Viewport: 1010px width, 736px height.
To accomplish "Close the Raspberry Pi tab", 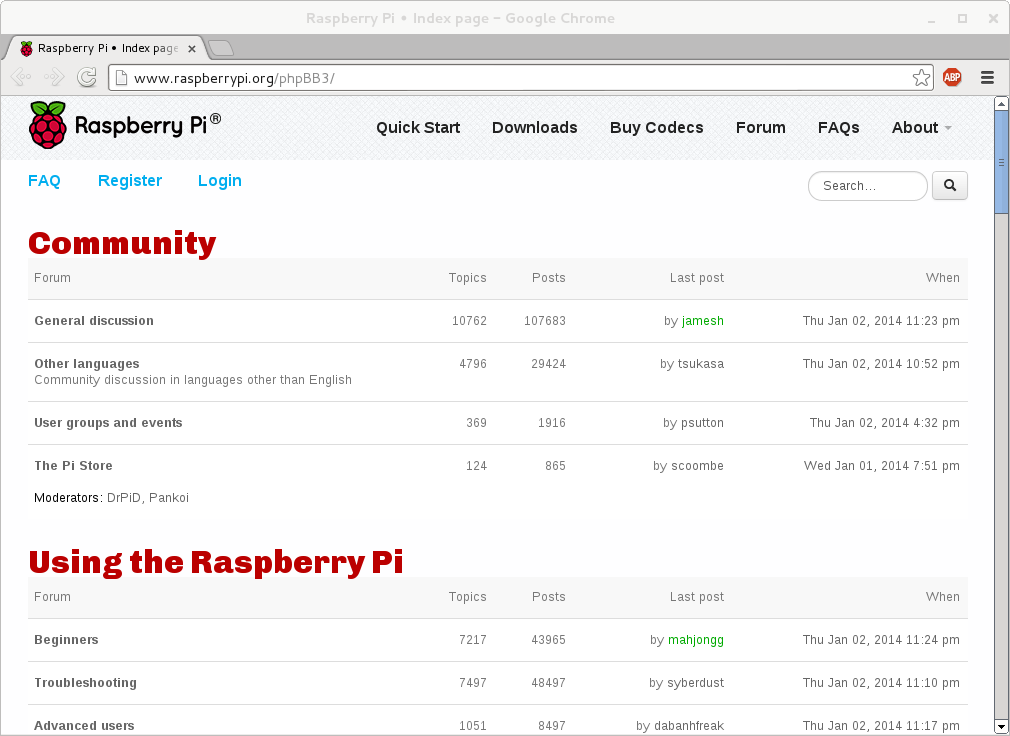I will (x=191, y=48).
